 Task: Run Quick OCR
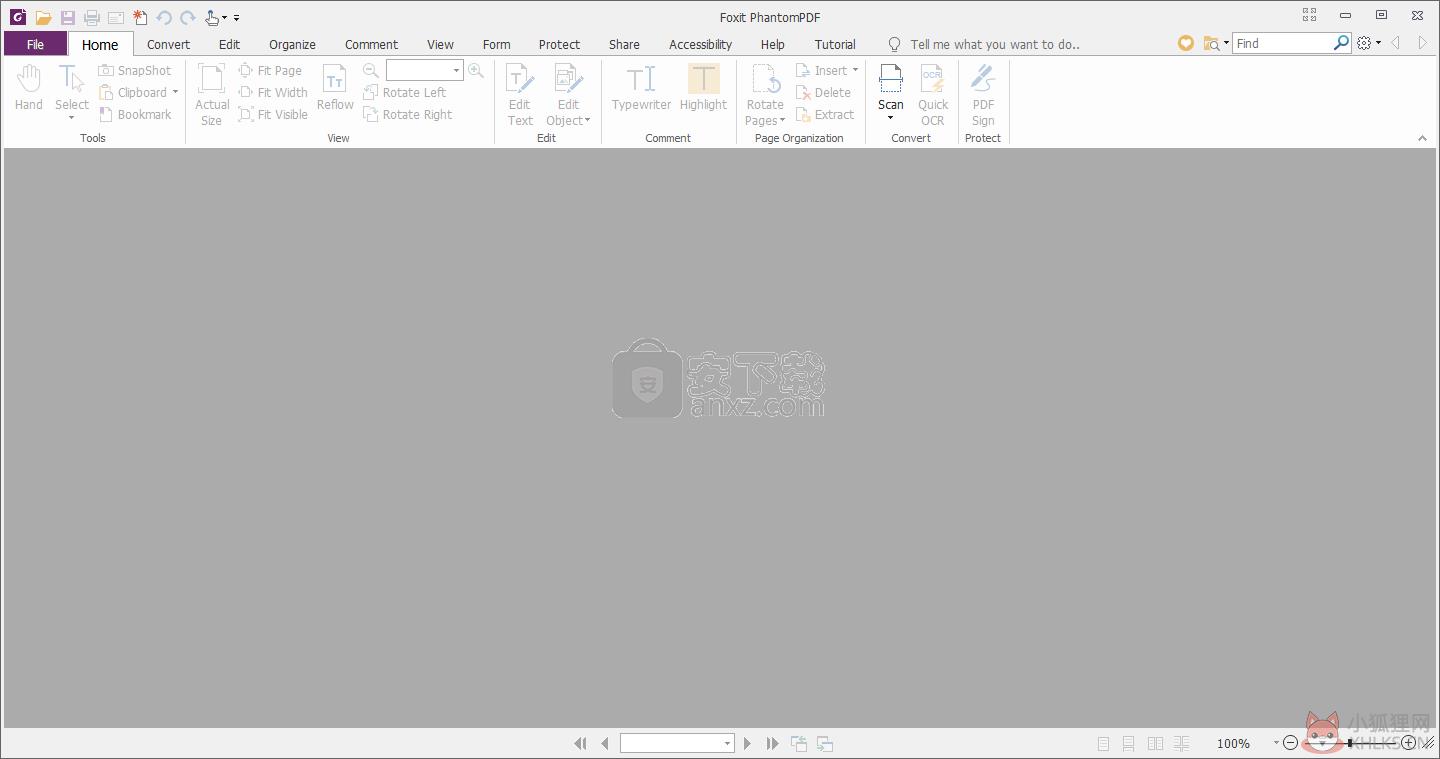click(933, 95)
